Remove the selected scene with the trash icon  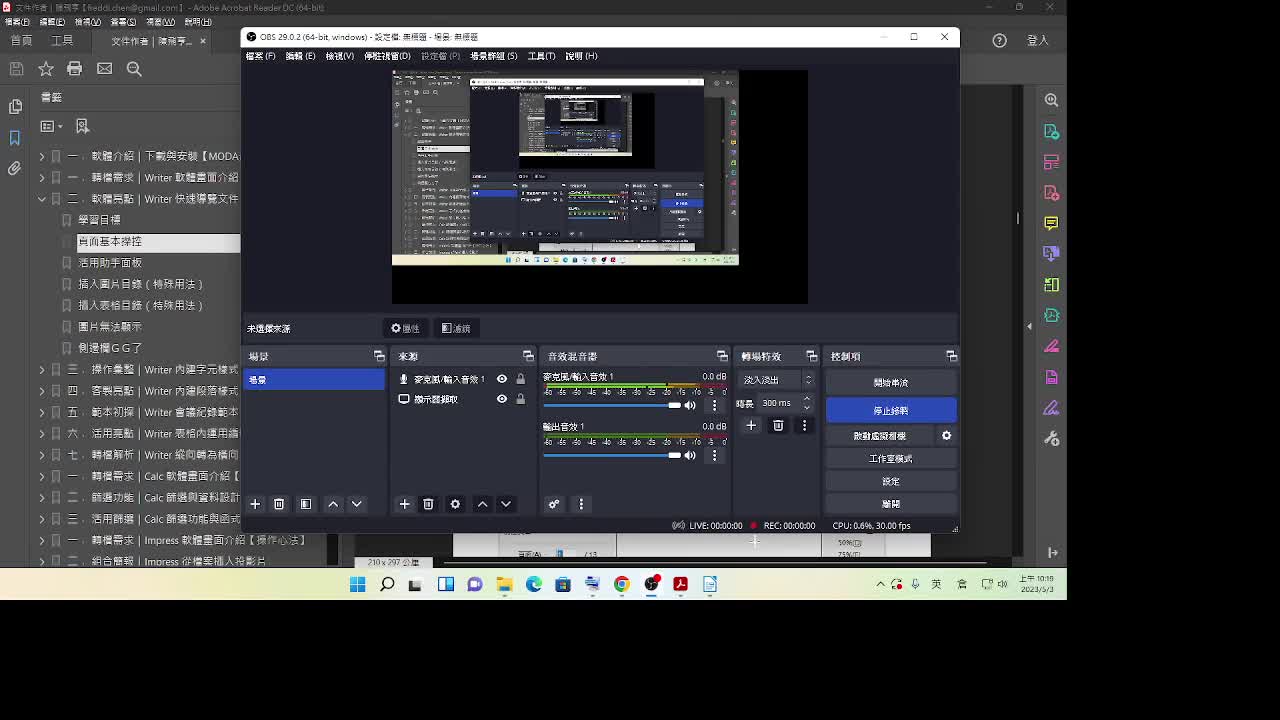click(279, 504)
